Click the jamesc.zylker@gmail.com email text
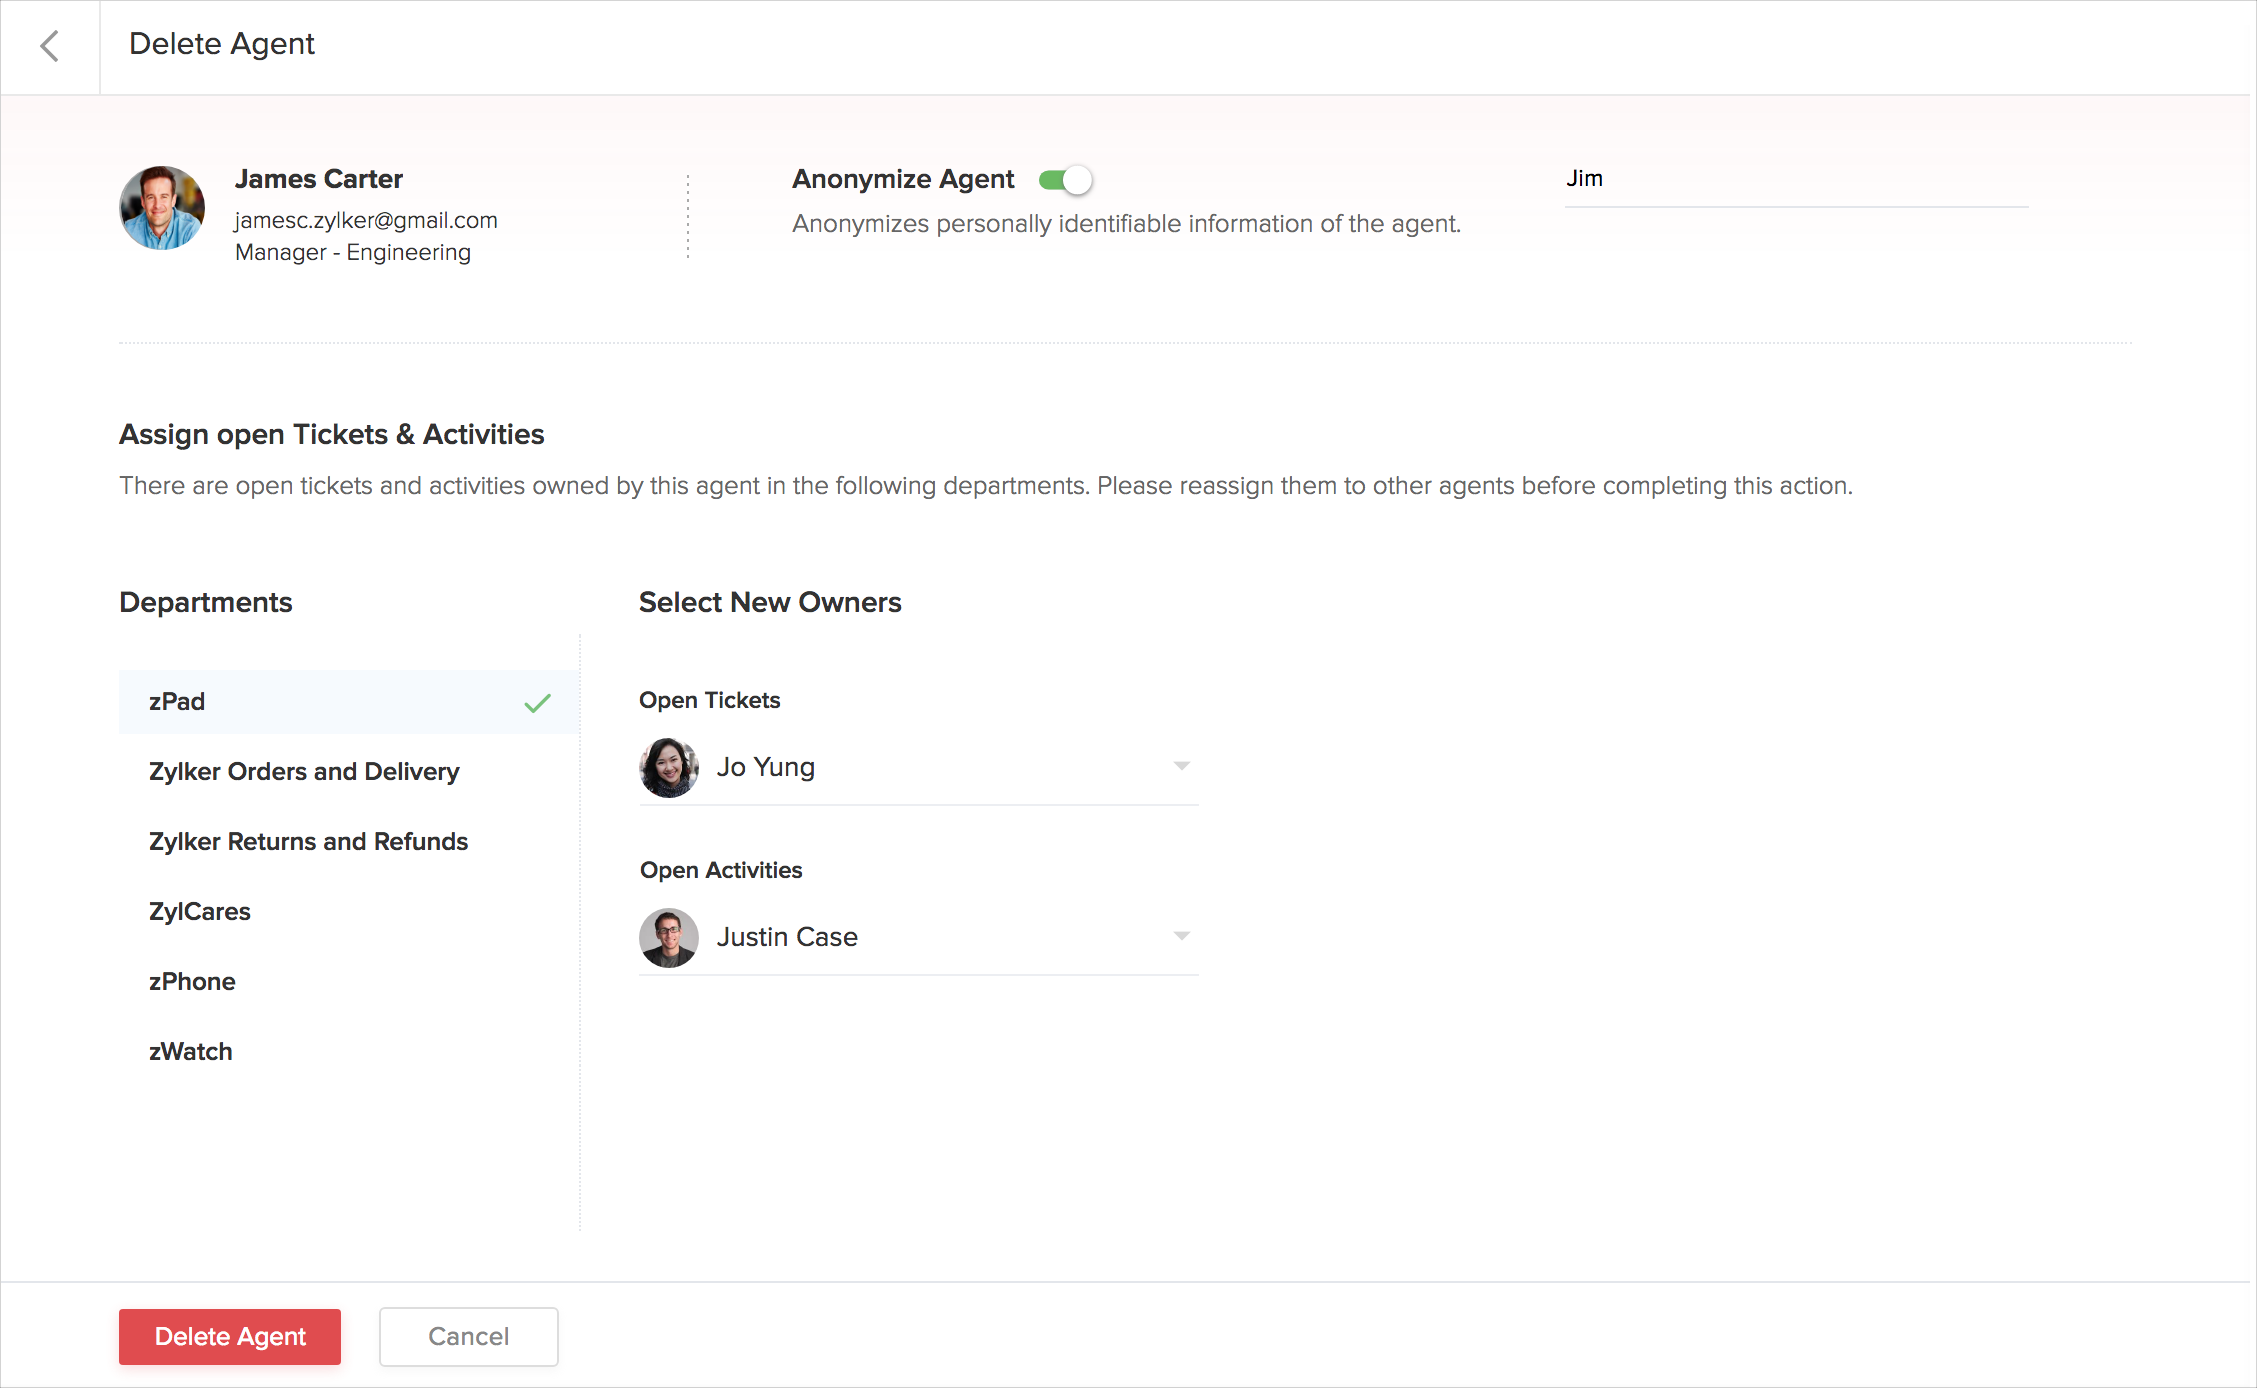 (366, 221)
